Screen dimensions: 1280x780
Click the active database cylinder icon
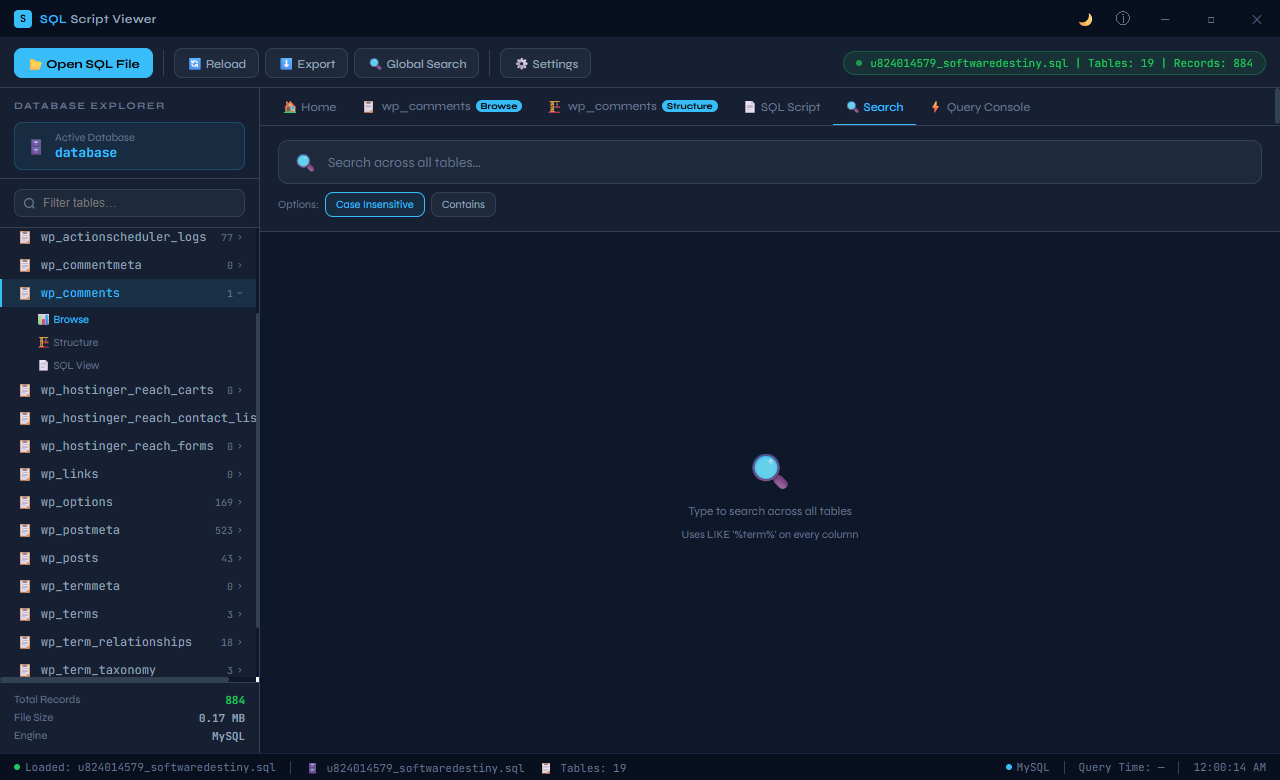click(36, 147)
